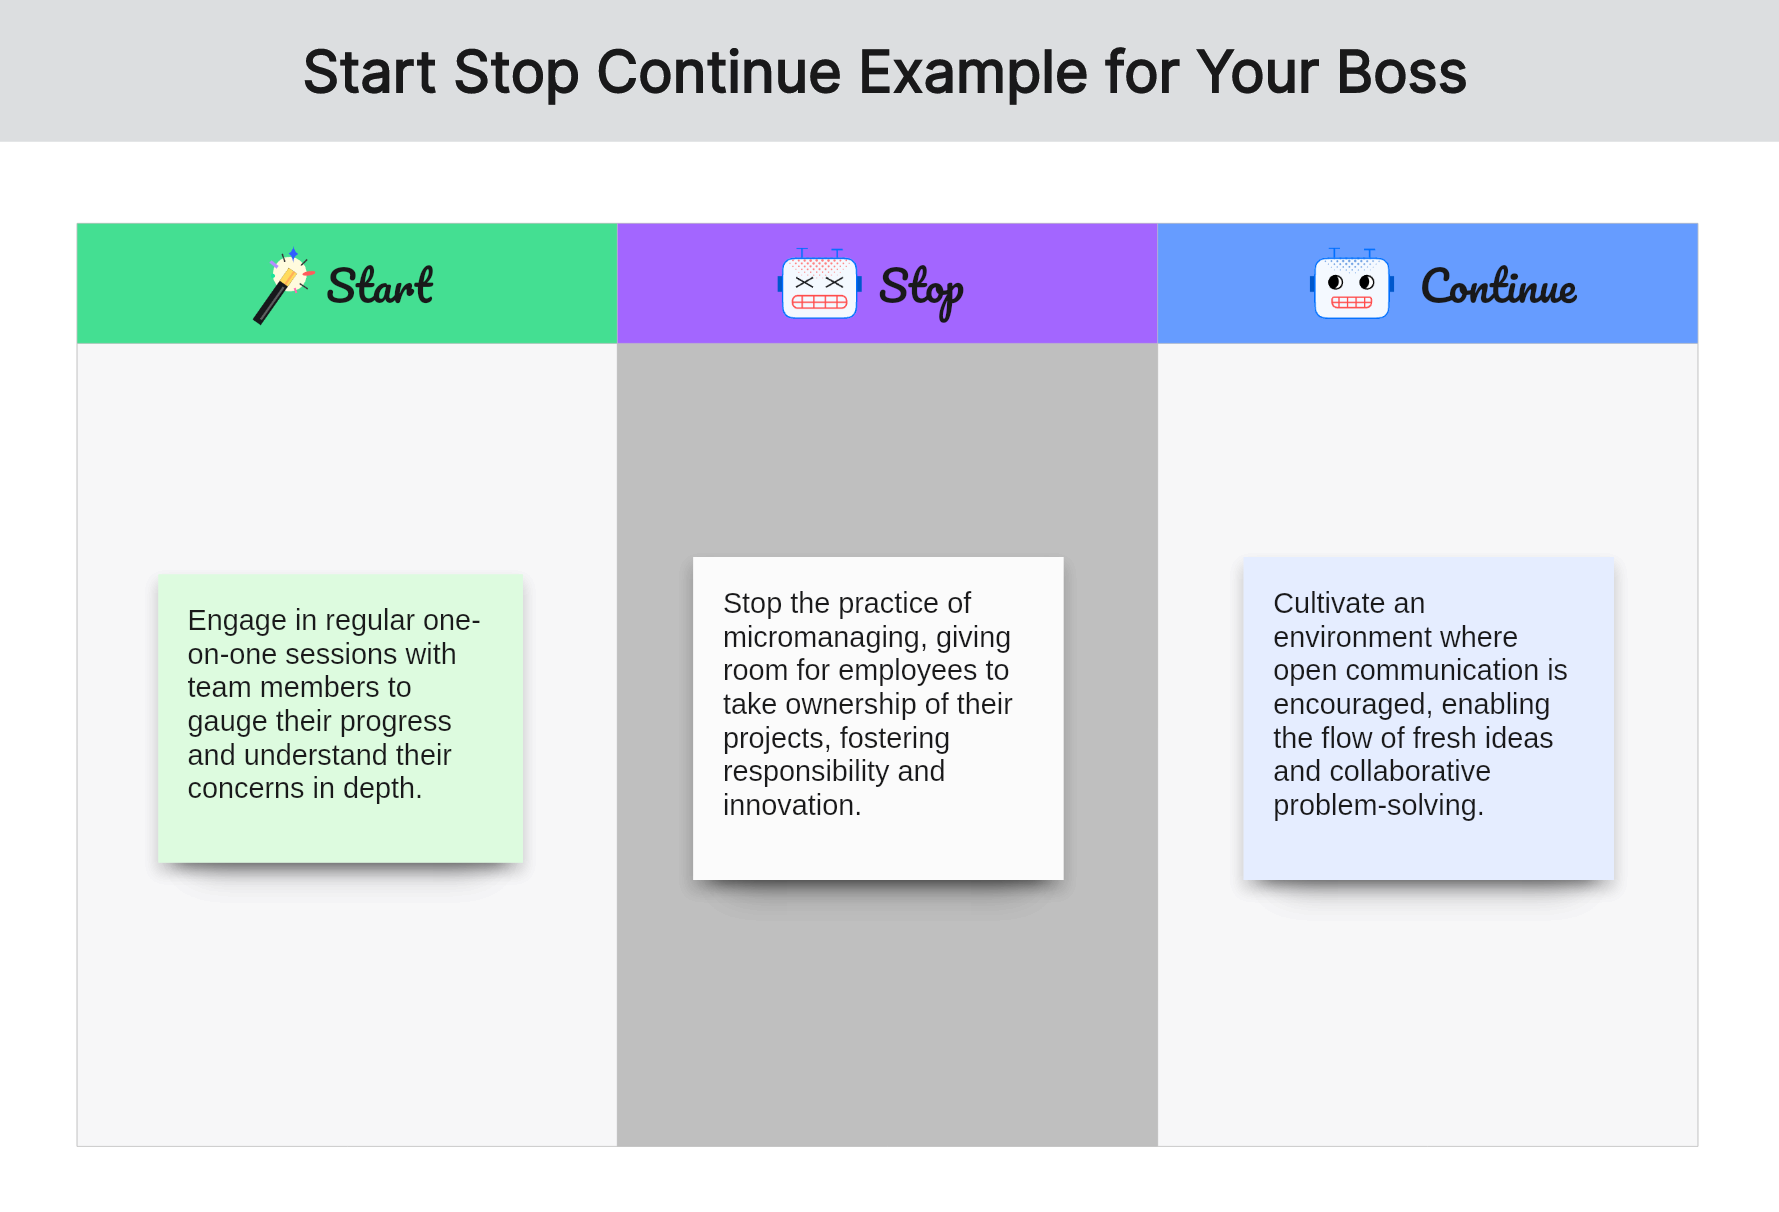Viewport: 1779px width, 1212px height.
Task: Click the smiling robot icon beside Continue
Action: click(x=1352, y=285)
